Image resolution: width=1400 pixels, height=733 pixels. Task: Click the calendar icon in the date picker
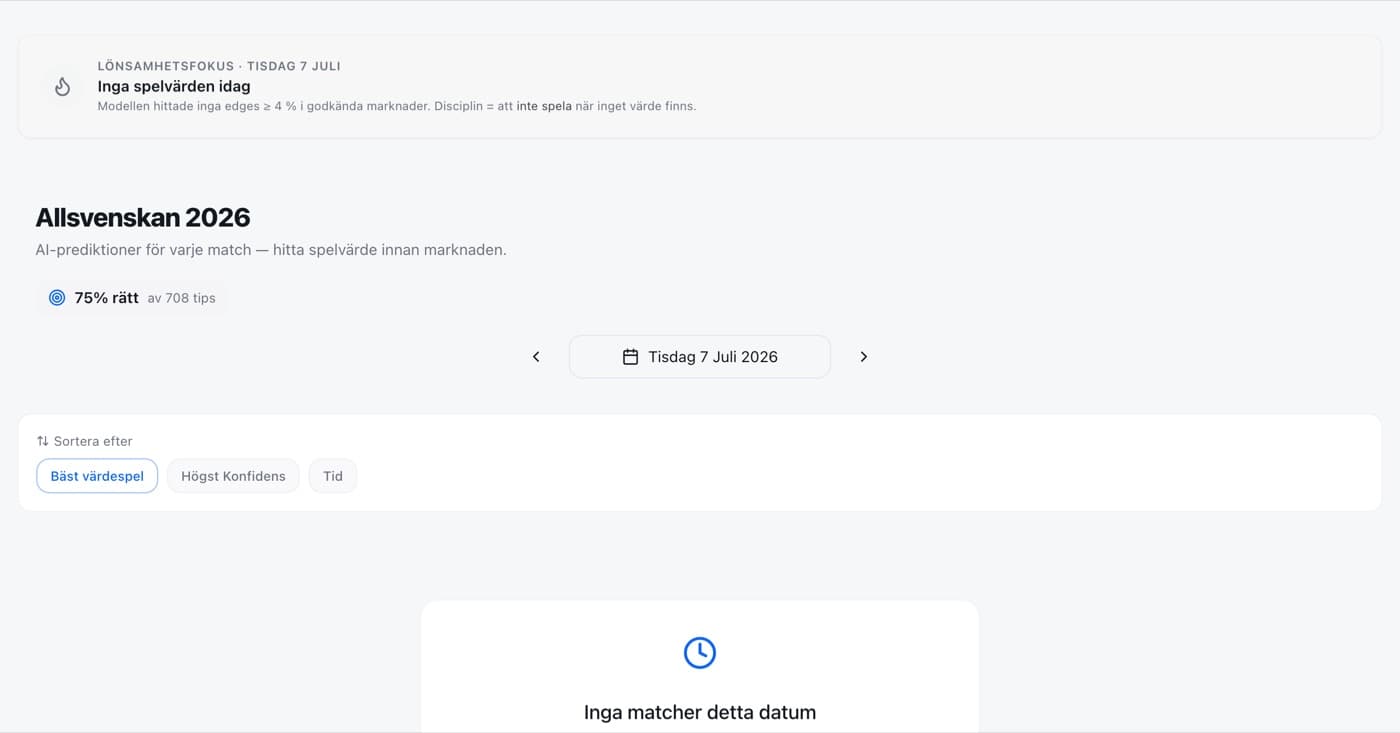630,357
